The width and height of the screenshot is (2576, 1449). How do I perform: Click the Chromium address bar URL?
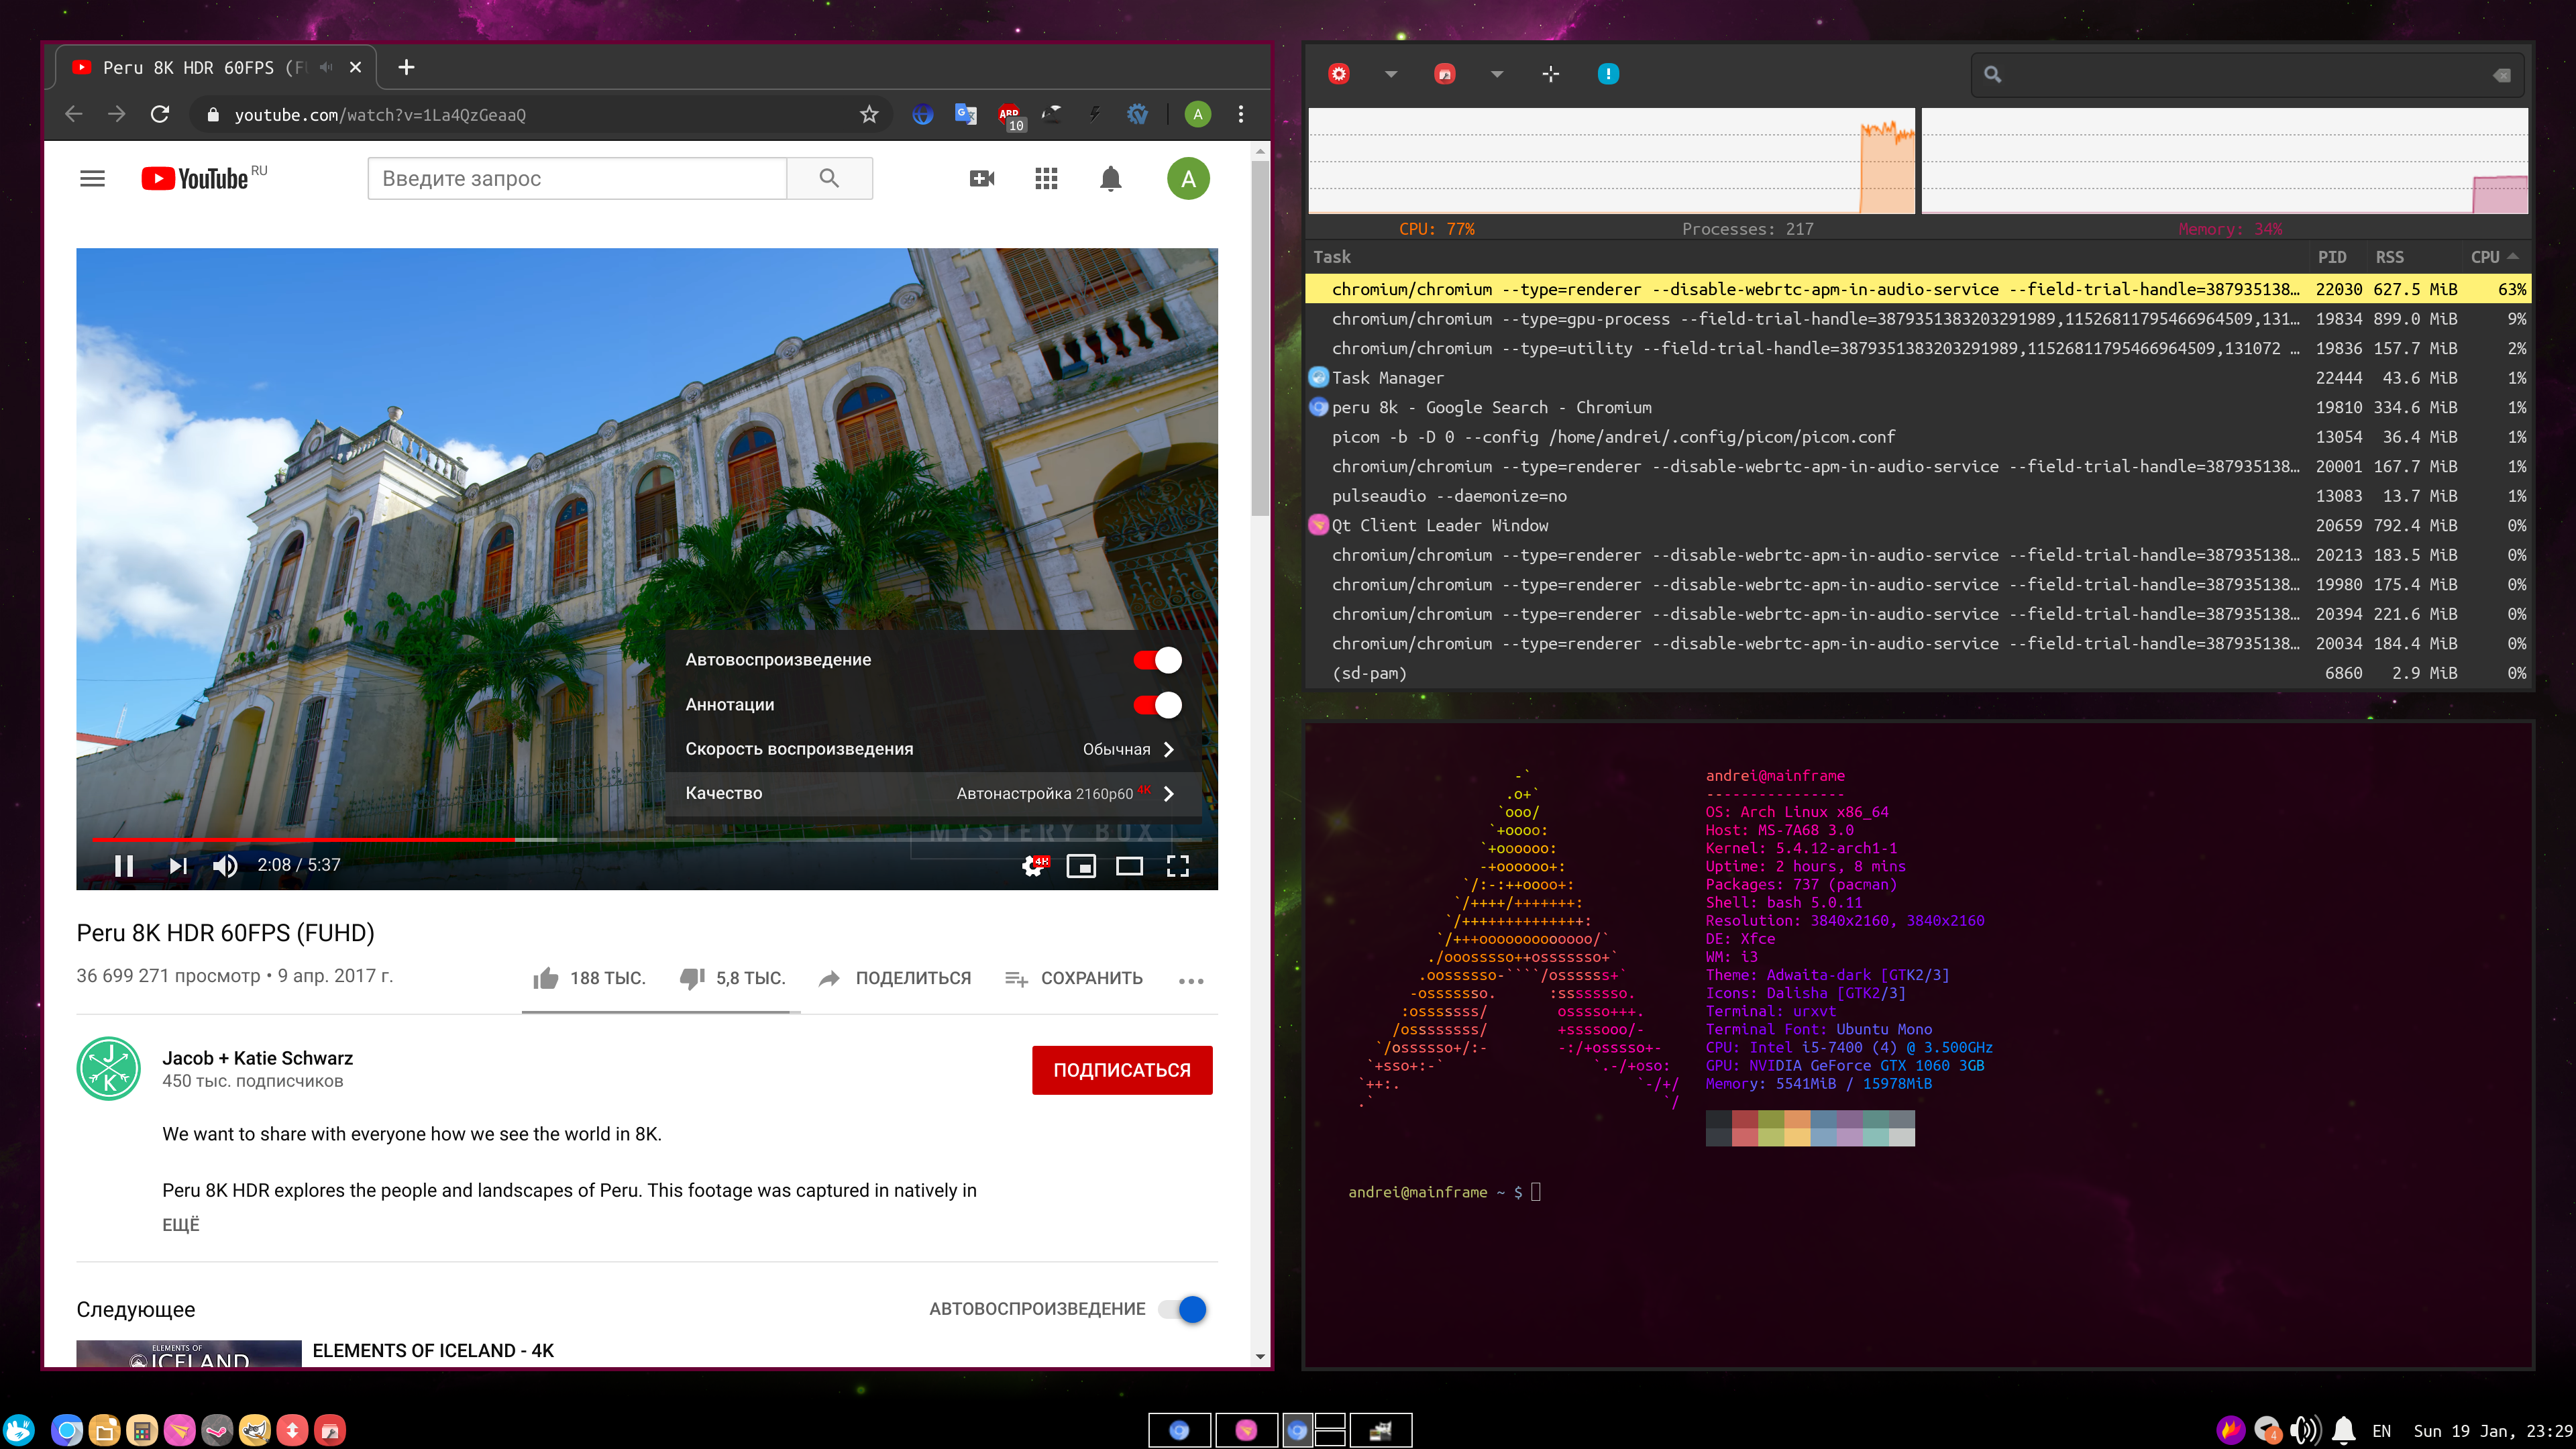[379, 115]
